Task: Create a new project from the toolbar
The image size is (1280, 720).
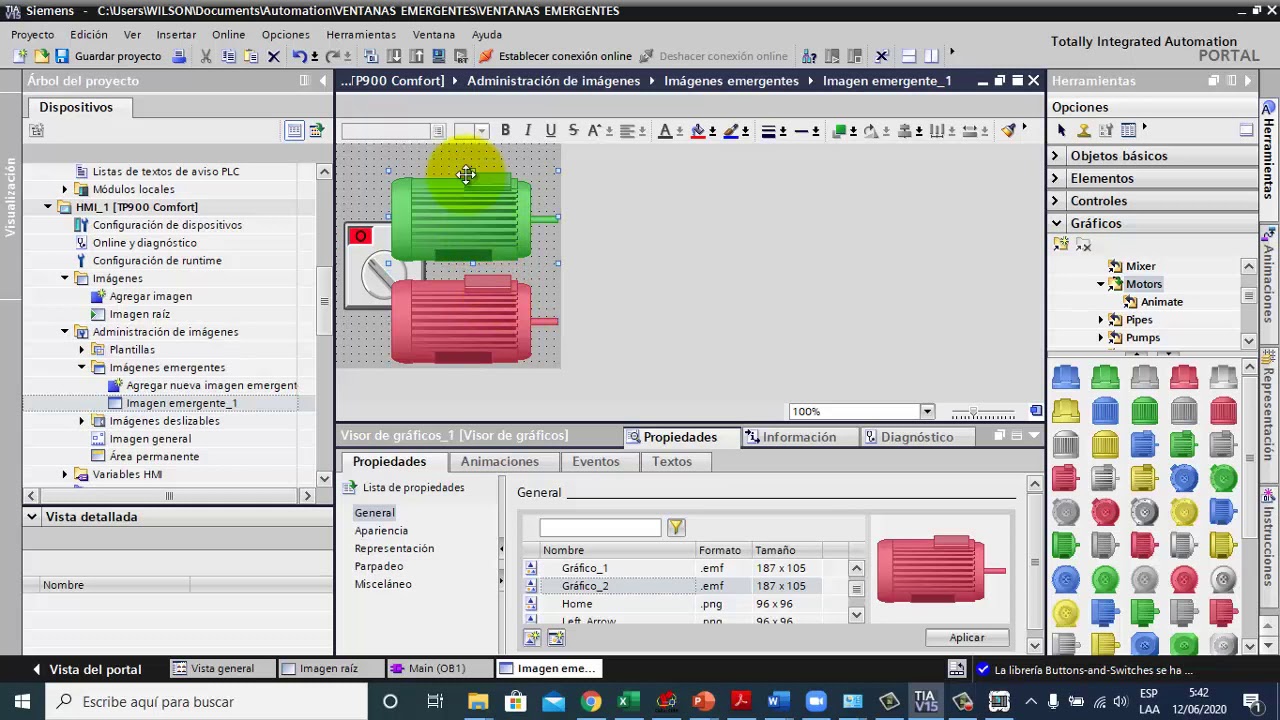Action: 19,56
